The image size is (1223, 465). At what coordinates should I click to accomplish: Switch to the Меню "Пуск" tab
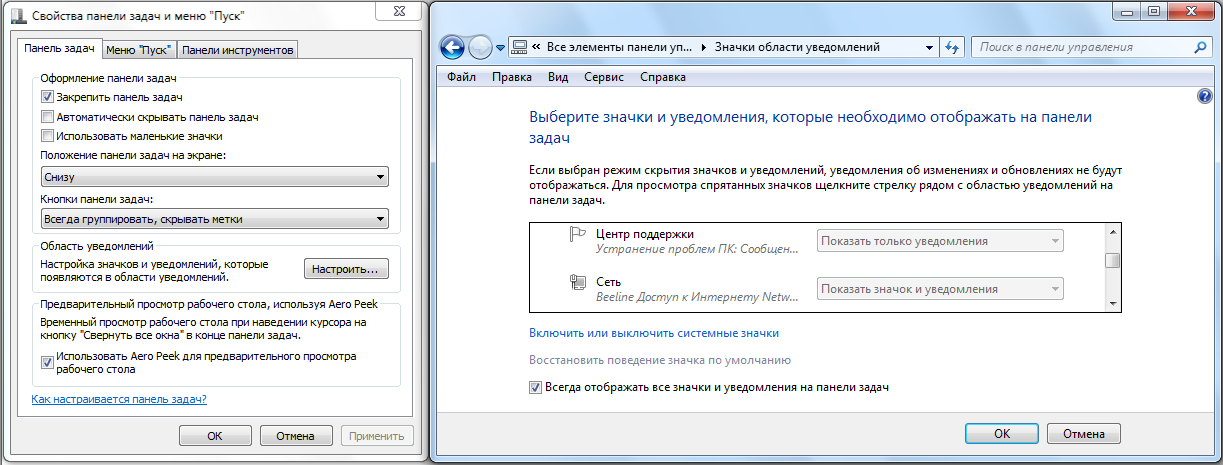139,50
